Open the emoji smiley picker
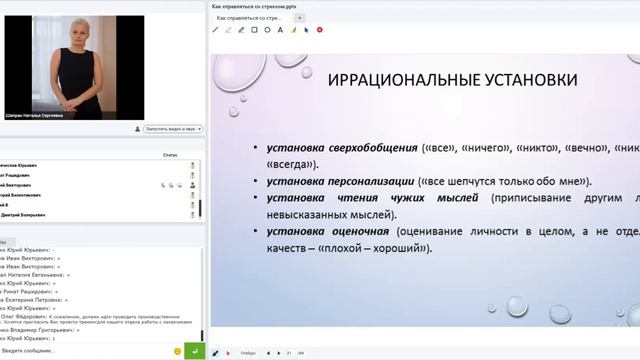This screenshot has height=360, width=640. coord(177,351)
